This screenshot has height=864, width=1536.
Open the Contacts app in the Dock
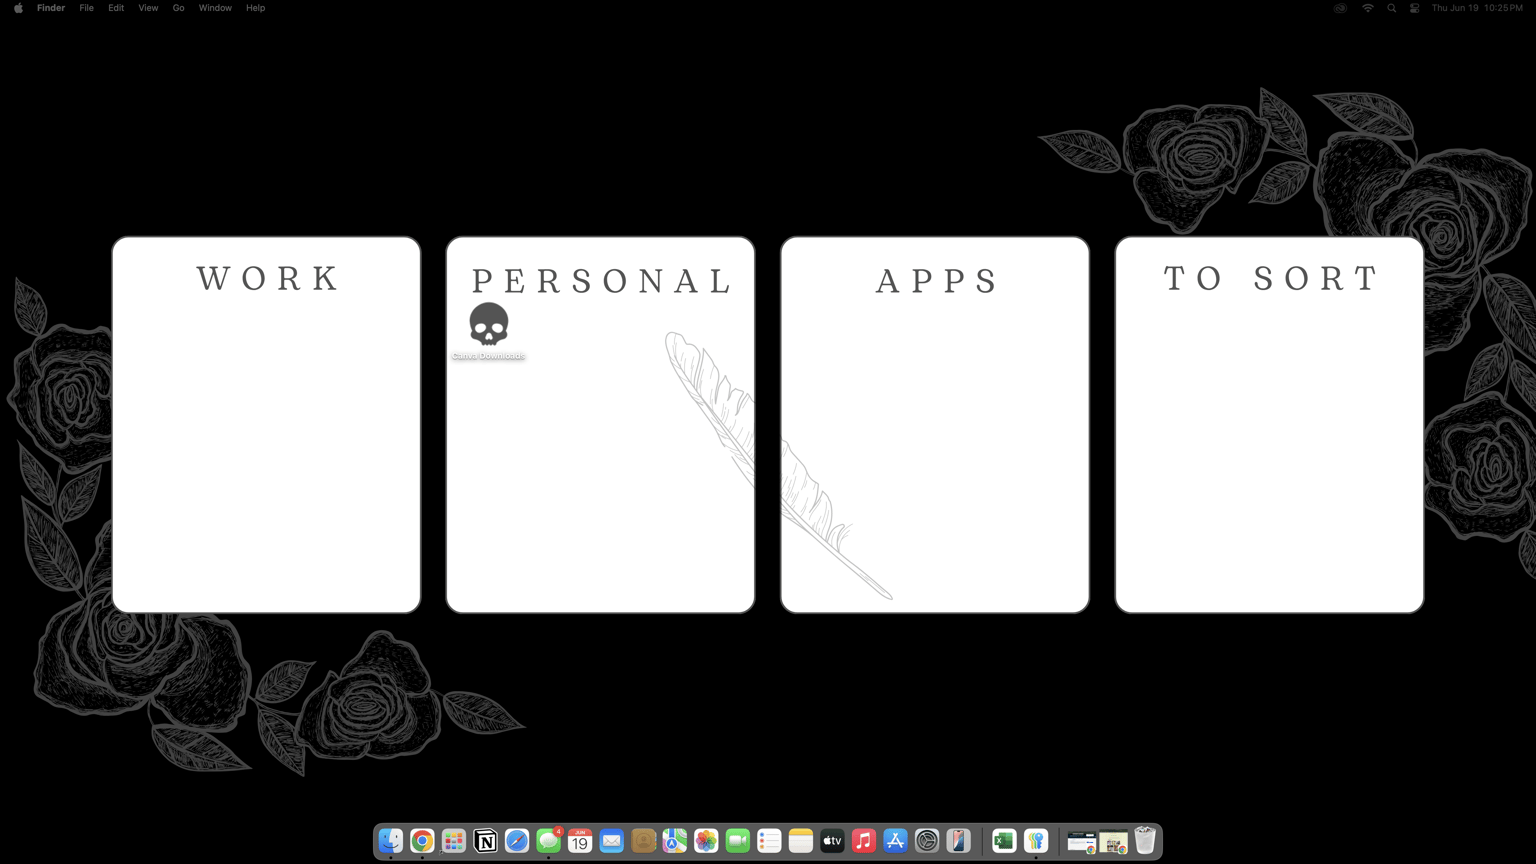pos(644,841)
